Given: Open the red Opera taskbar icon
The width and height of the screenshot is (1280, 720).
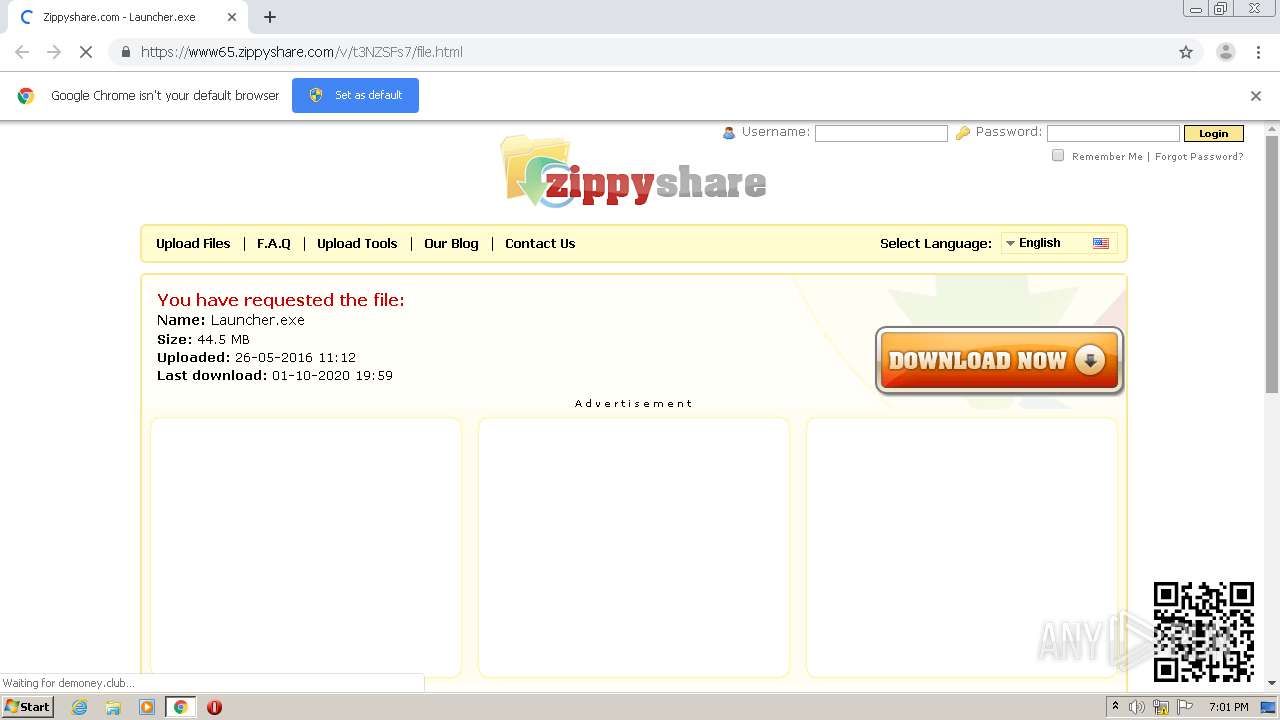Looking at the screenshot, I should (214, 707).
